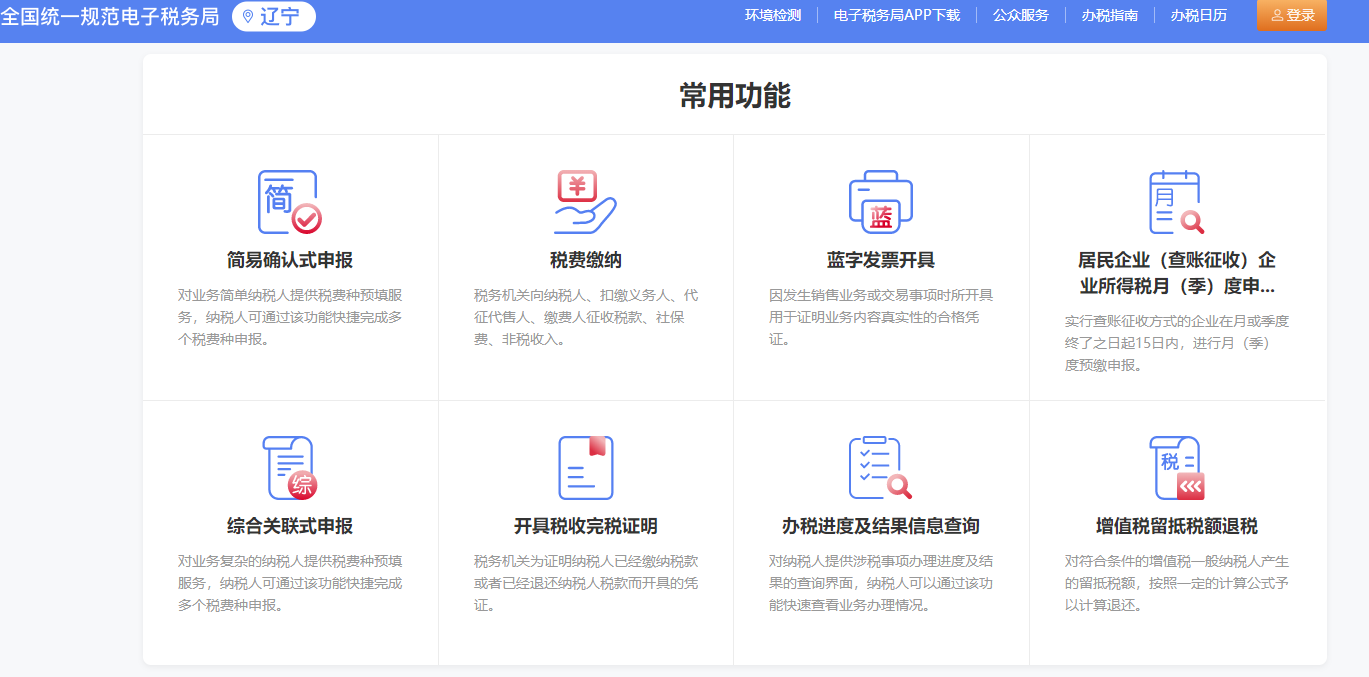Open the 办税进度及结果信息查询 checklist icon
Screen dimensions: 1369x677
coord(880,465)
